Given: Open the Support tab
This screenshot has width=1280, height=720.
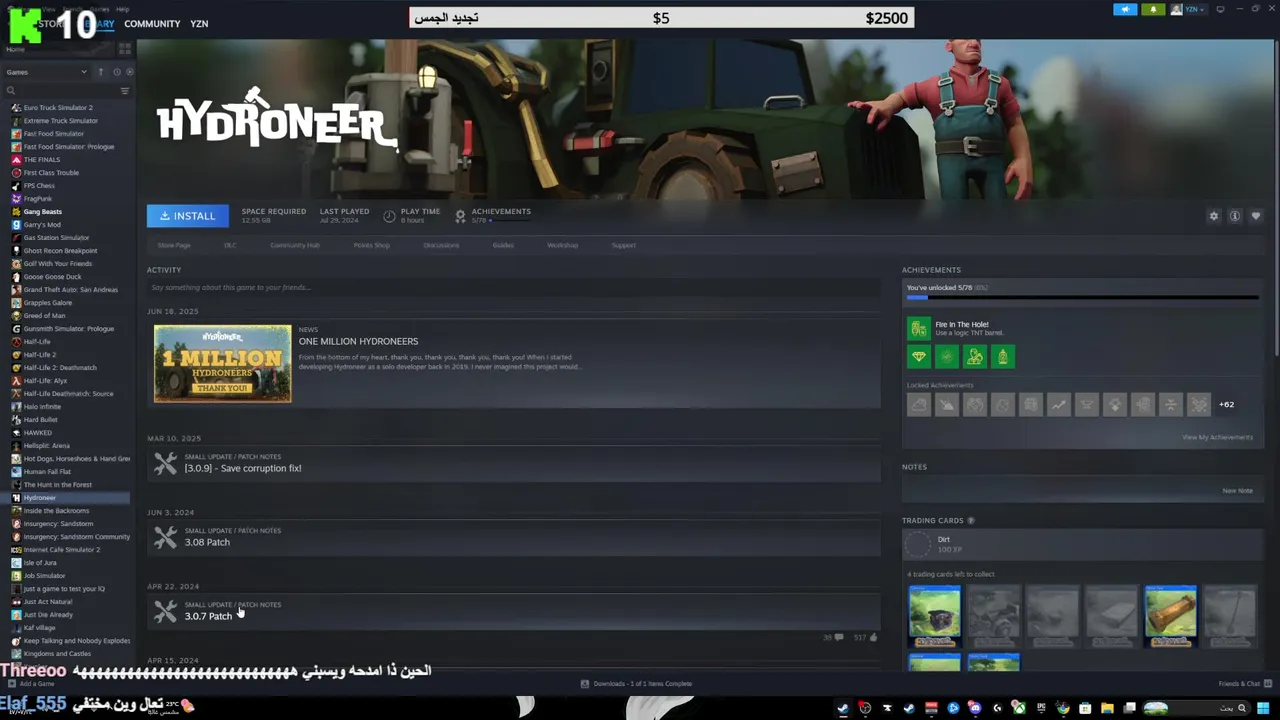Looking at the screenshot, I should tap(623, 245).
